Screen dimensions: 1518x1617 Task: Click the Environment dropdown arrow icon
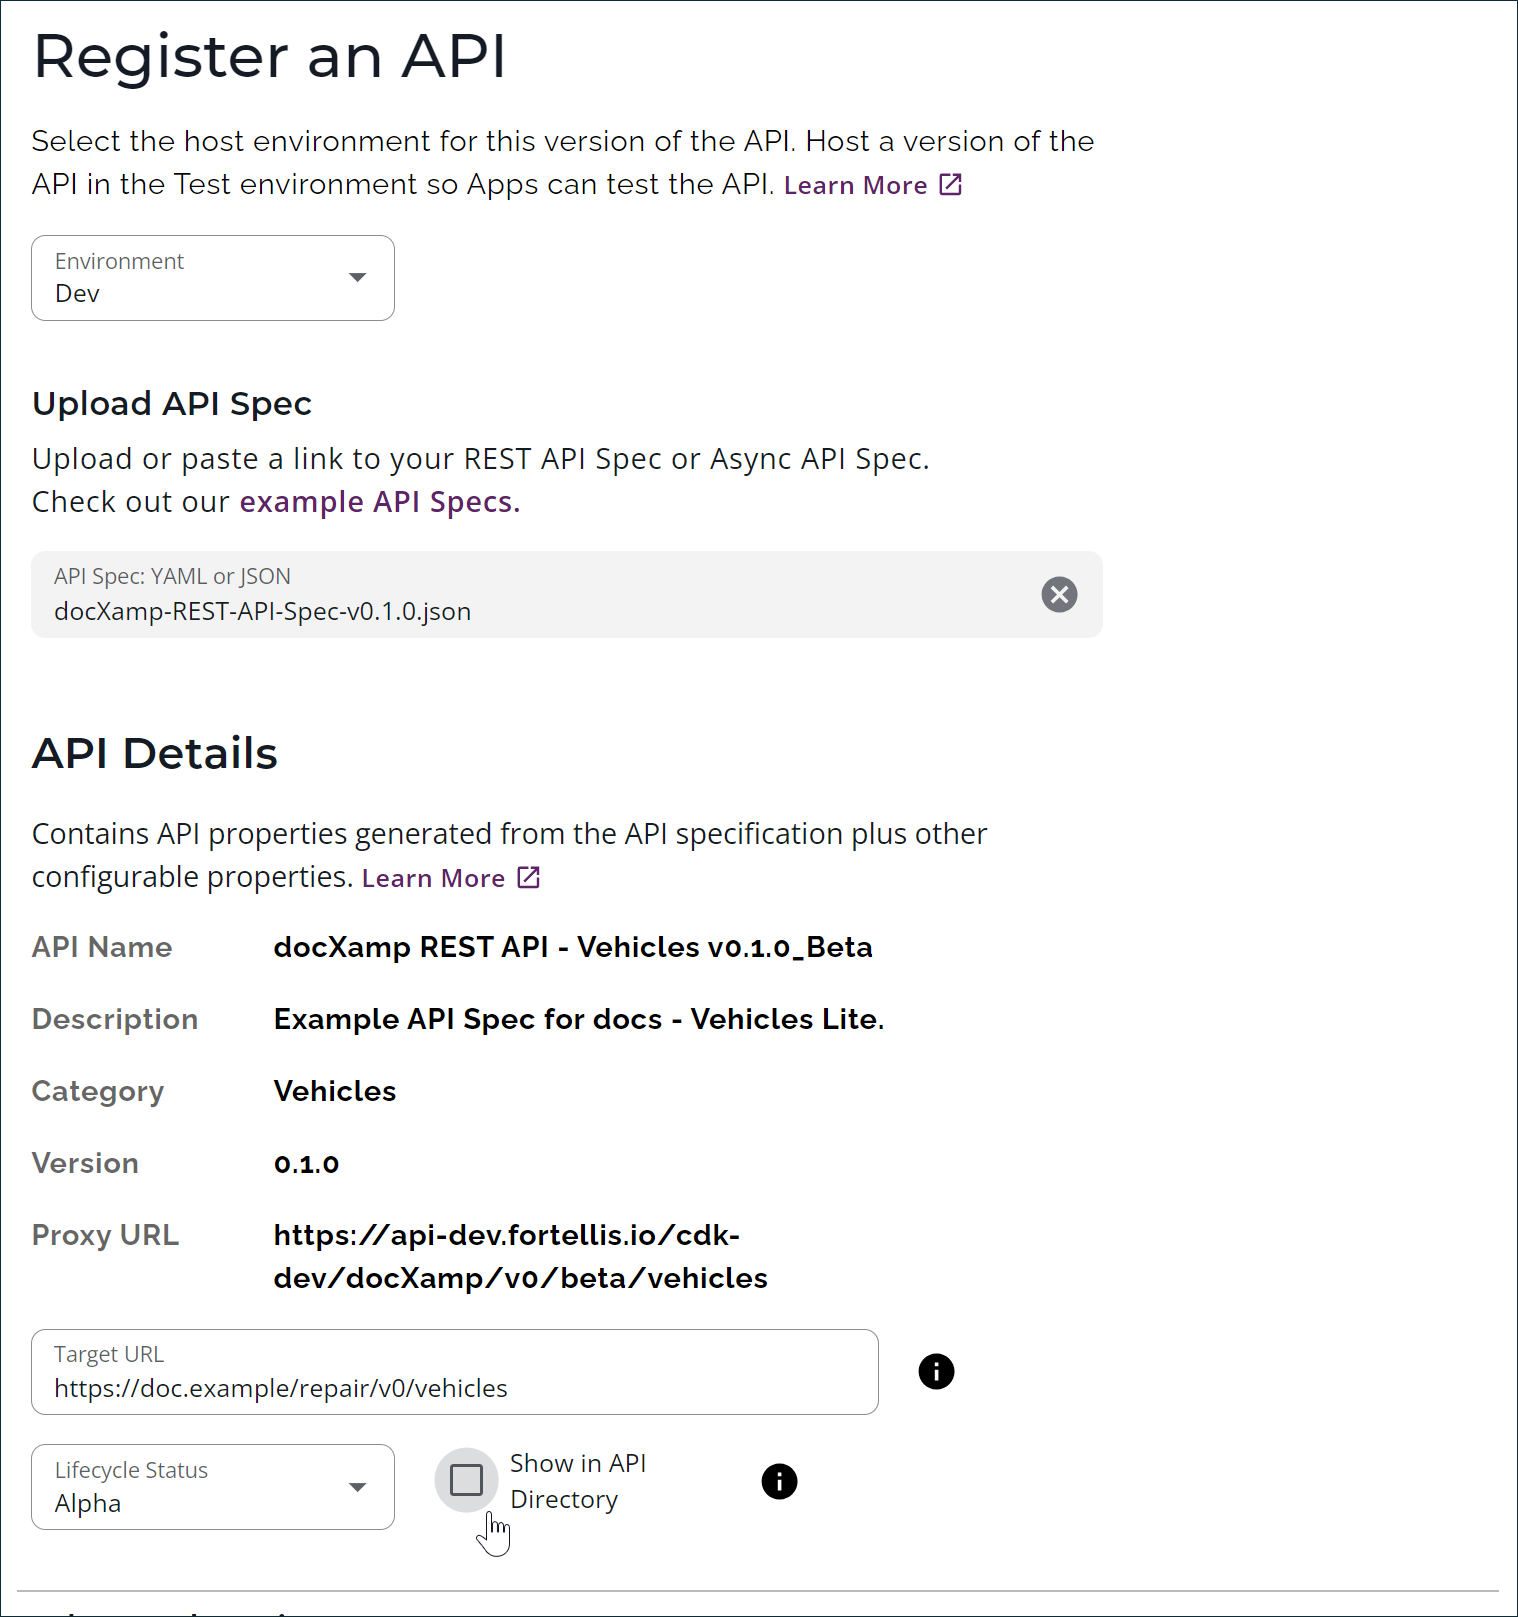click(x=357, y=278)
